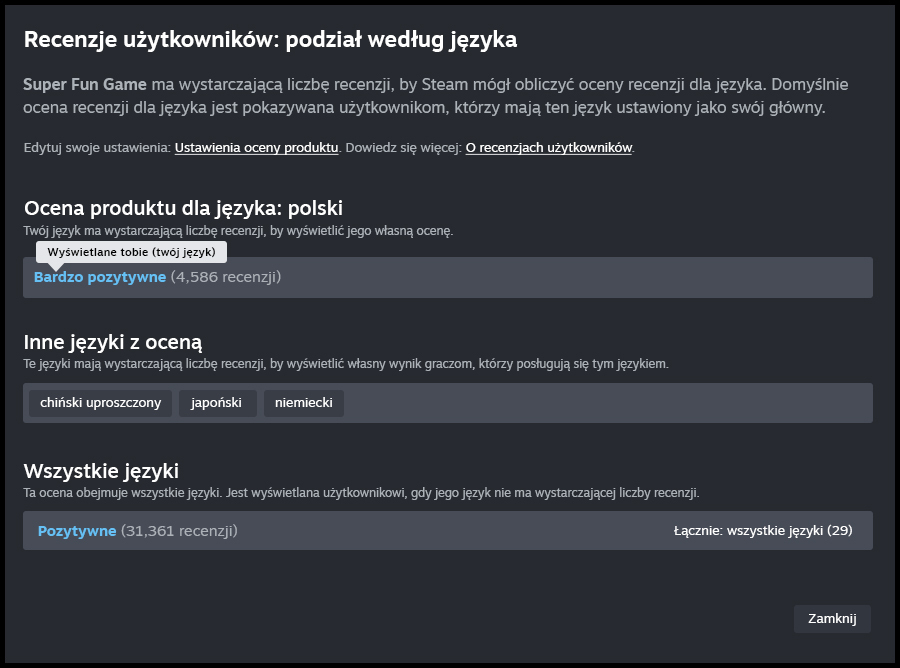Image resolution: width=900 pixels, height=668 pixels.
Task: Click Łącznie: wszystkie języki (29) label
Action: [763, 531]
